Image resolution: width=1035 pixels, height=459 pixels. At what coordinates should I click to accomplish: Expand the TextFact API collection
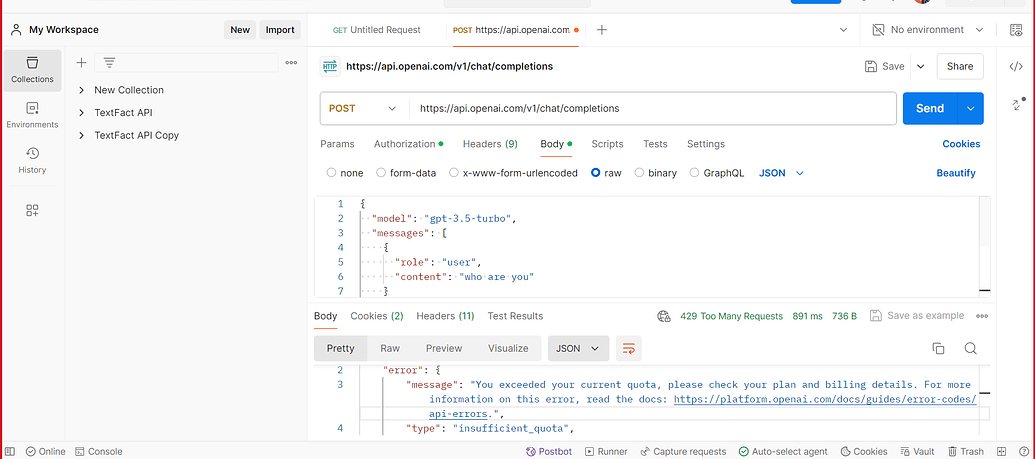click(x=82, y=113)
